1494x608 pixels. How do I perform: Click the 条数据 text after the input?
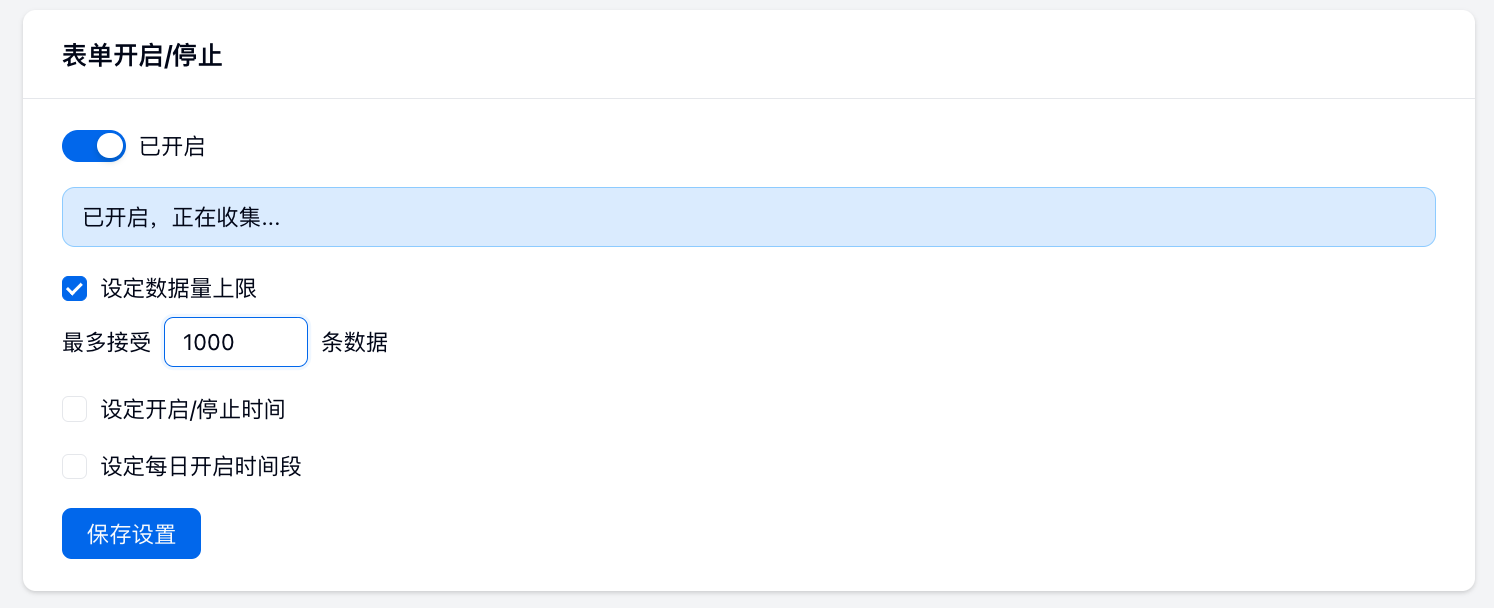pyautogui.click(x=355, y=342)
